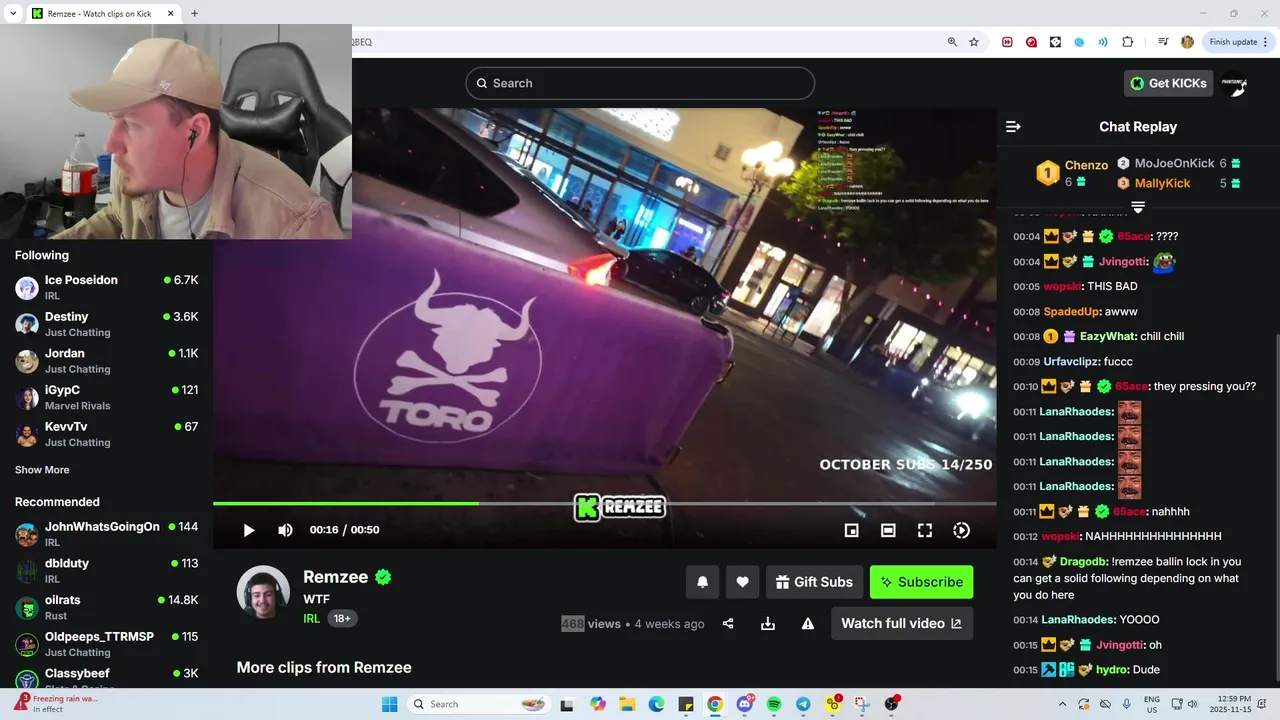Open Telegram from the taskbar

[803, 704]
